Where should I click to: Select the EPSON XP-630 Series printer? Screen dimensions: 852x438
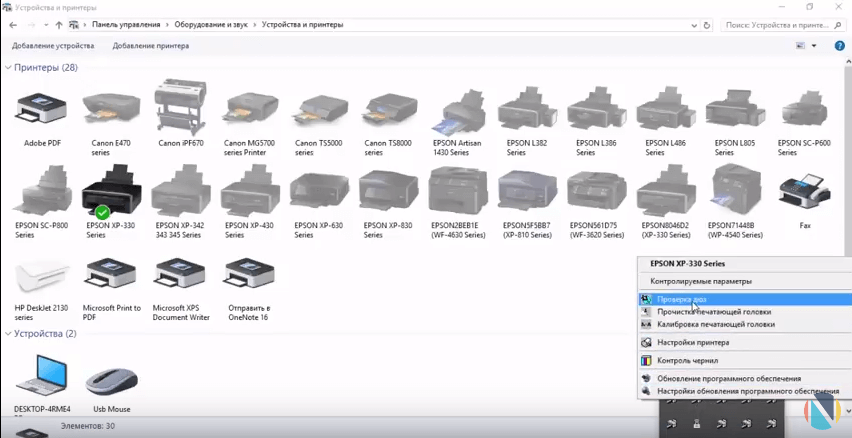[319, 191]
